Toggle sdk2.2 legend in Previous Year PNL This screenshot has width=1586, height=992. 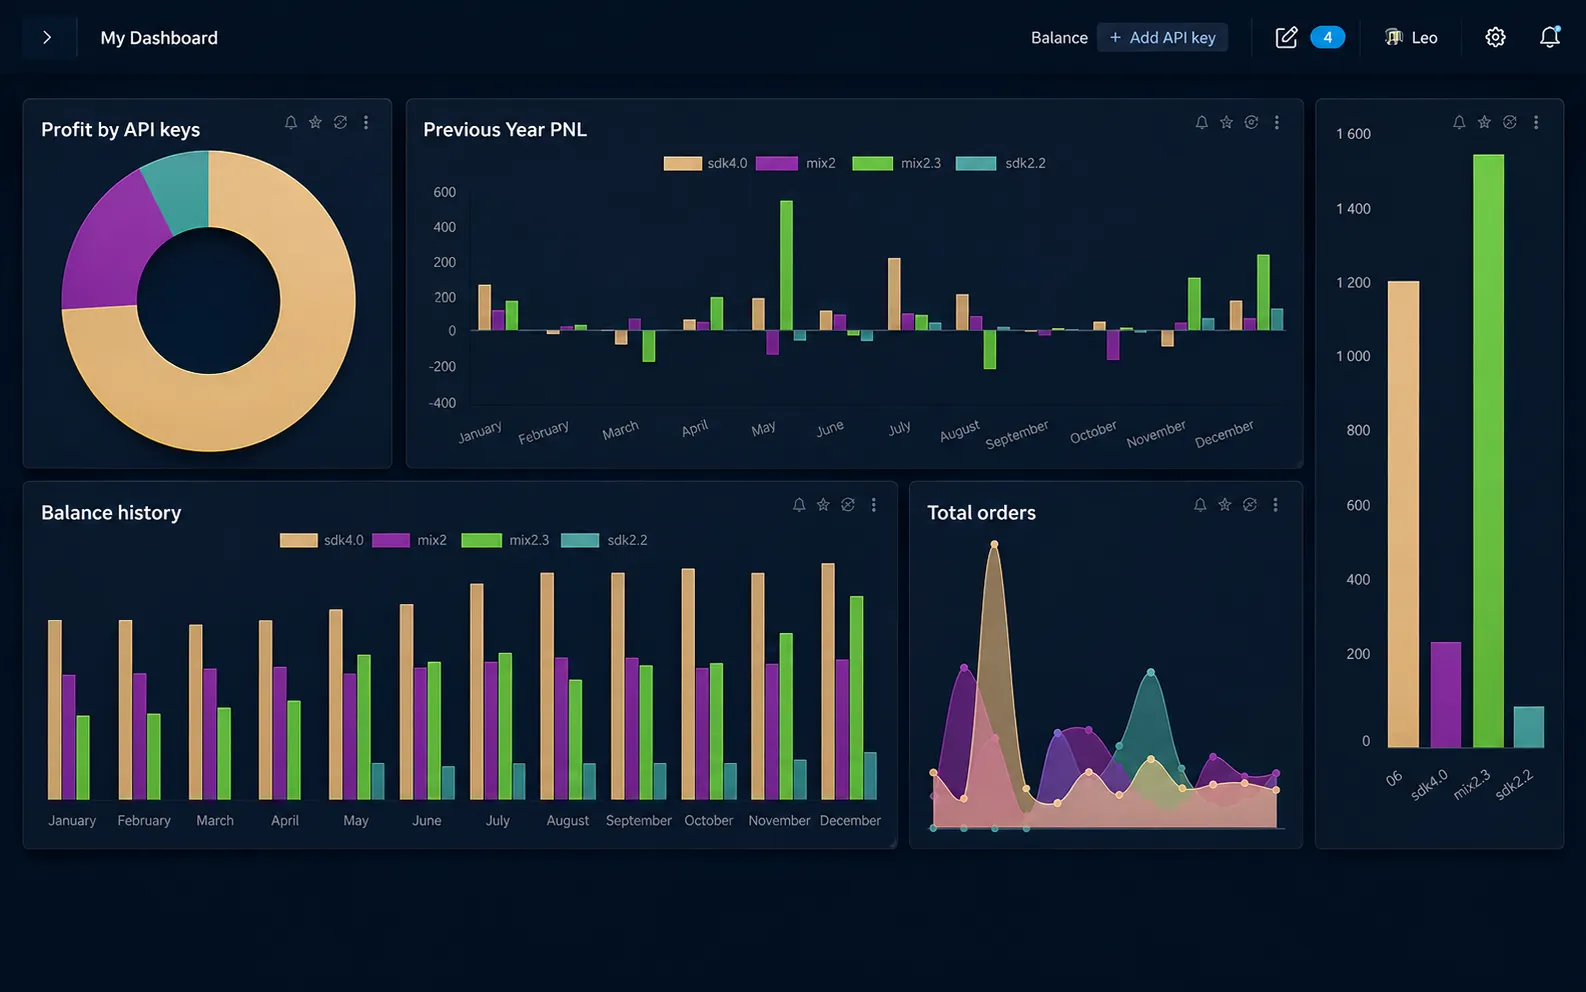(1001, 163)
